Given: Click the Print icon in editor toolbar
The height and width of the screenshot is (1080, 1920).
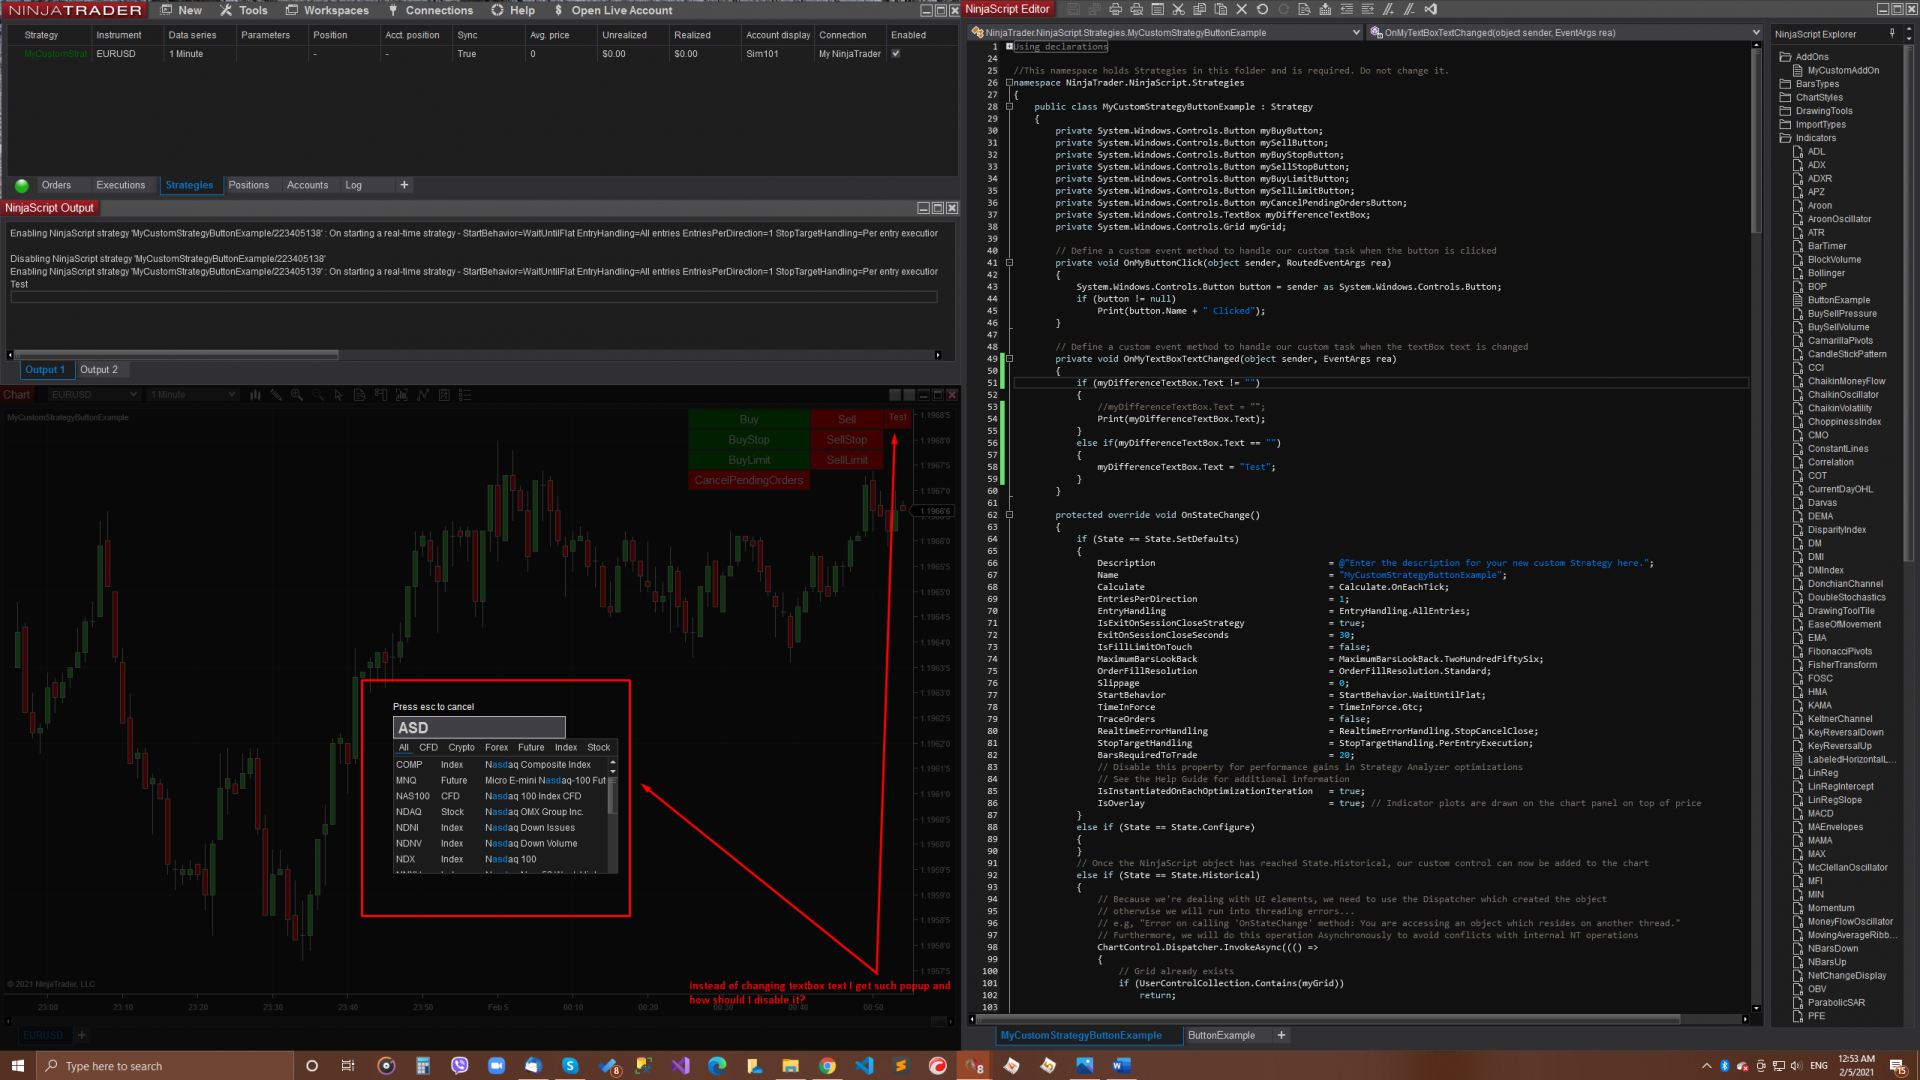Looking at the screenshot, I should (1115, 9).
